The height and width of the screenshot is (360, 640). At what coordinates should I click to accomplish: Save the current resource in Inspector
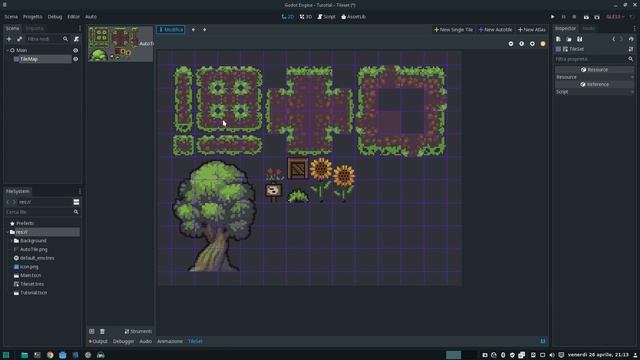(x=580, y=39)
